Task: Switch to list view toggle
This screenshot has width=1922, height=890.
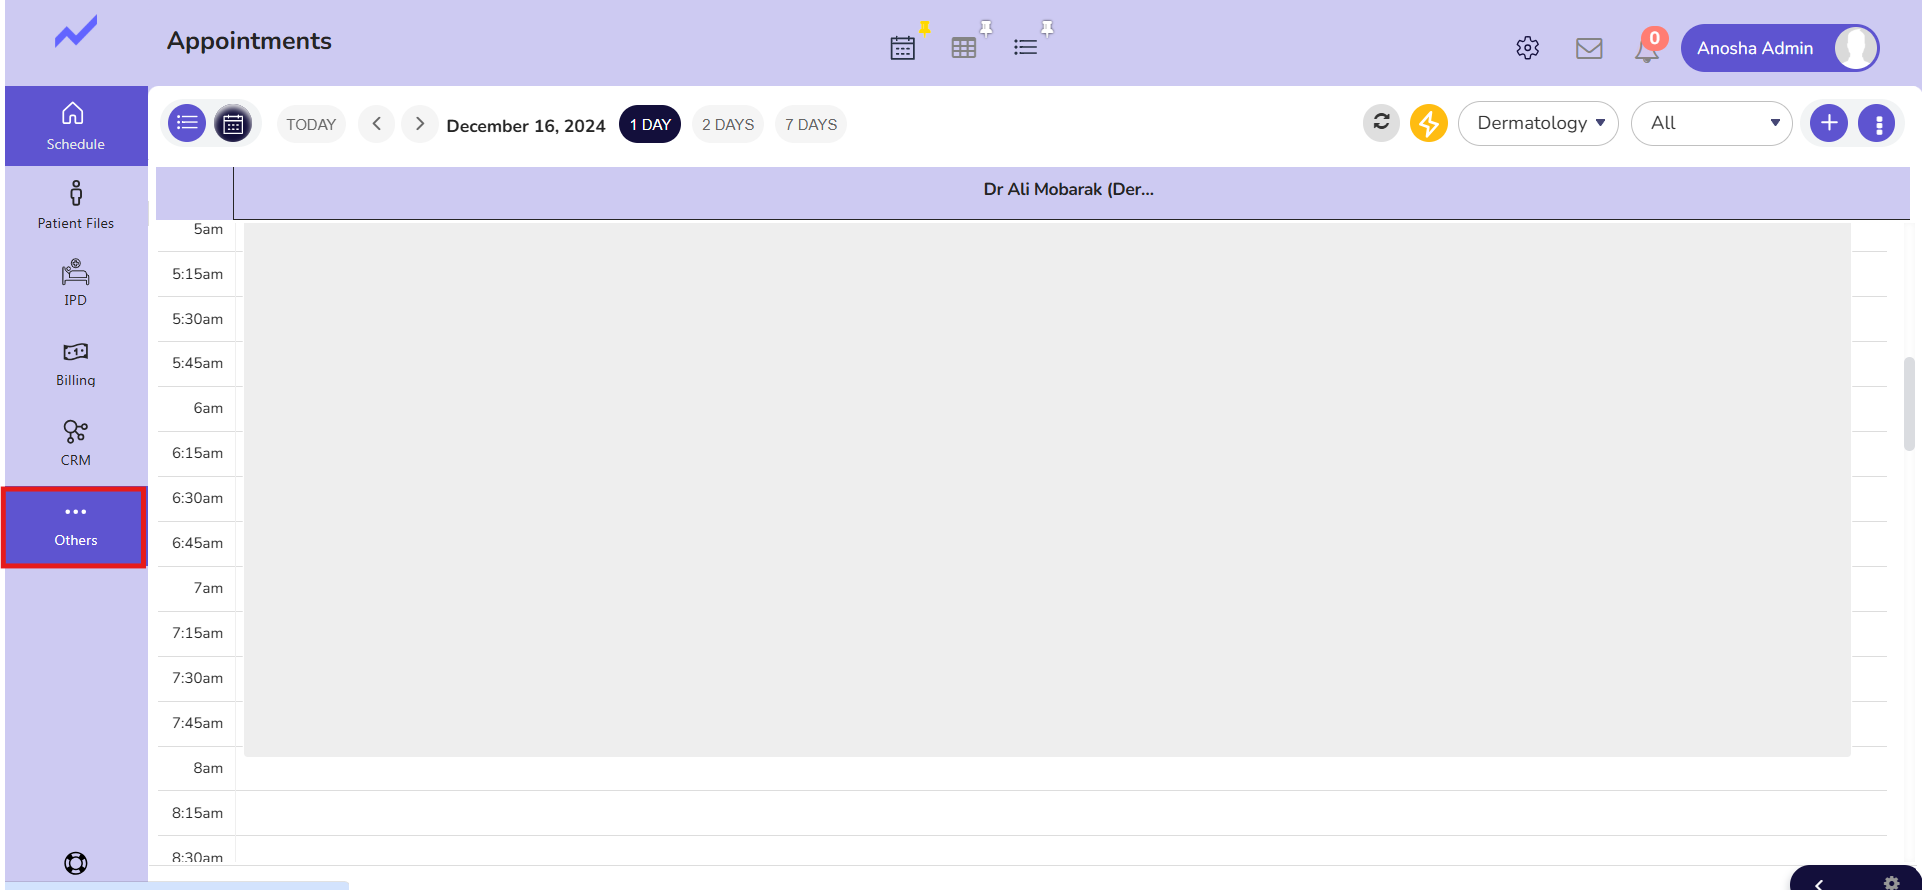Action: (x=187, y=123)
